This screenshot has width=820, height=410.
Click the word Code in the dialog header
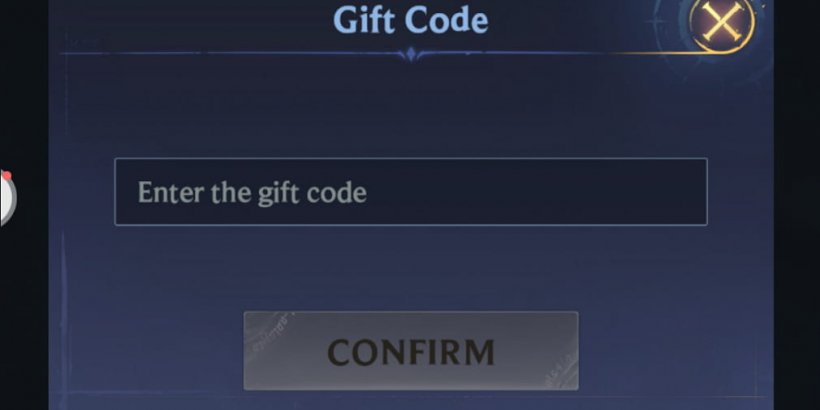[x=446, y=20]
